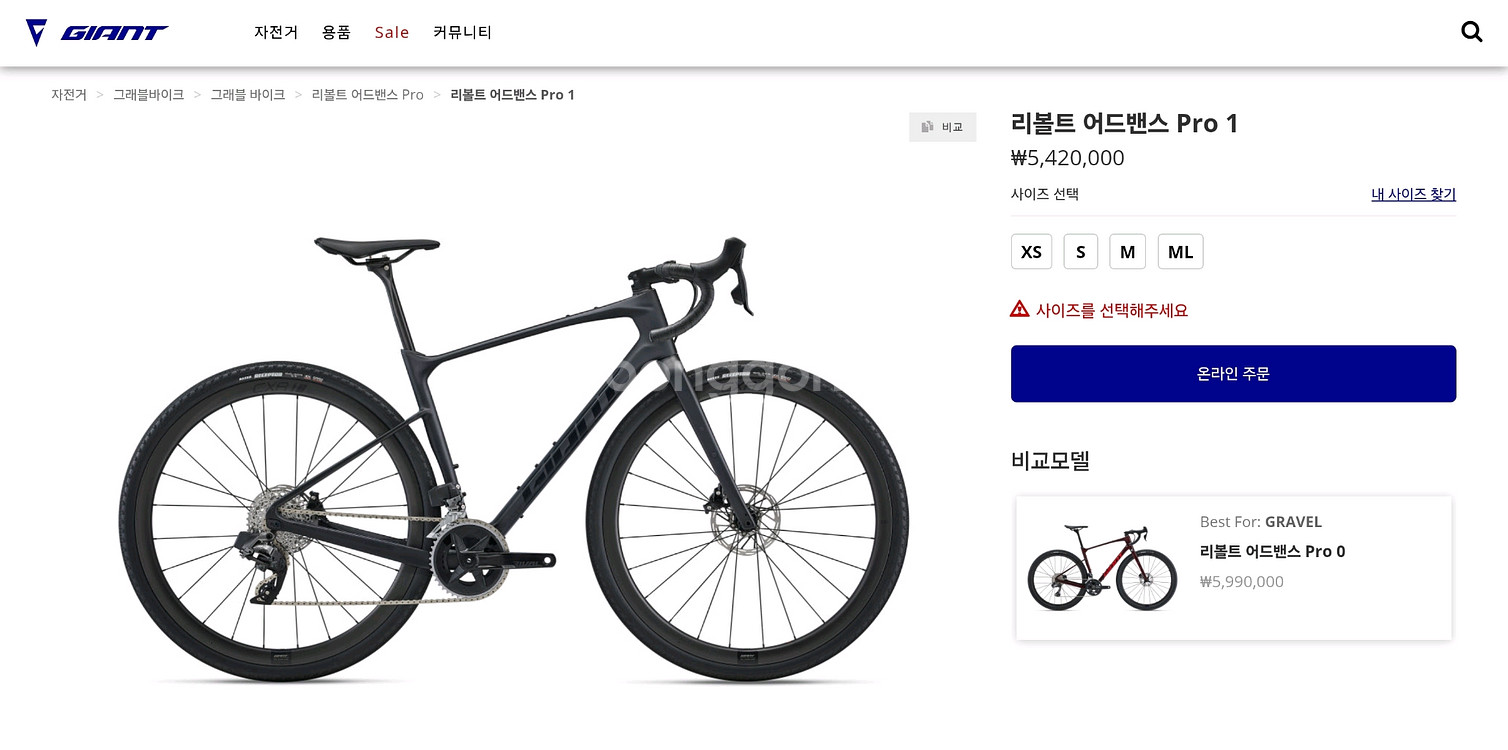The height and width of the screenshot is (750, 1508).
Task: Select size XS
Action: tap(1031, 252)
